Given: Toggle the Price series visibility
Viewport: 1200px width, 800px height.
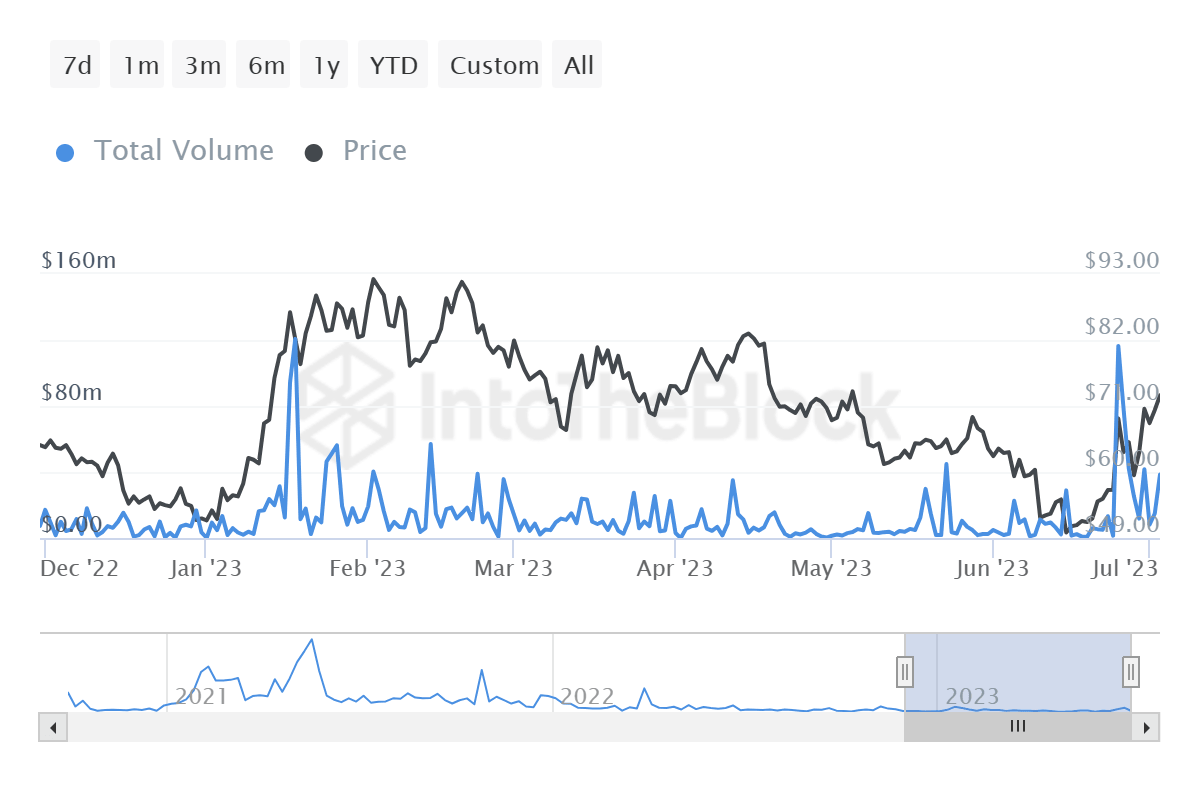Looking at the screenshot, I should (375, 150).
